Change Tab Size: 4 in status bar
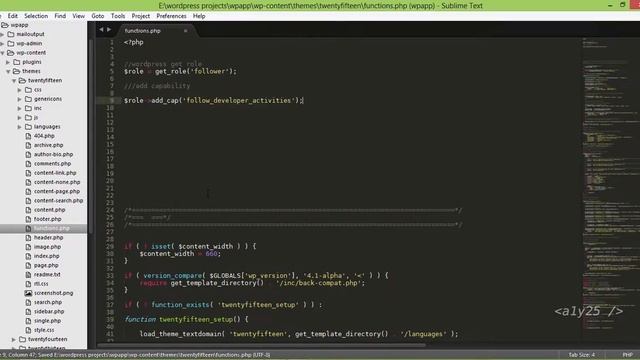 coord(582,355)
